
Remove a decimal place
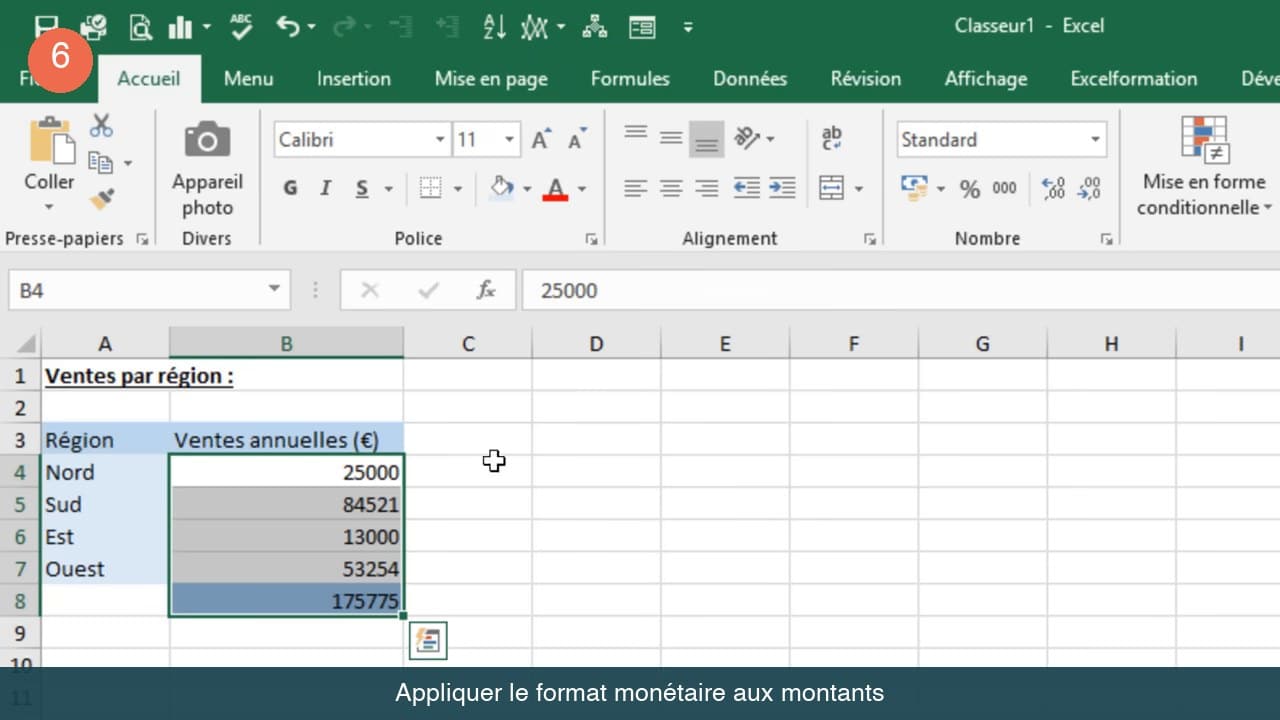pos(1089,188)
